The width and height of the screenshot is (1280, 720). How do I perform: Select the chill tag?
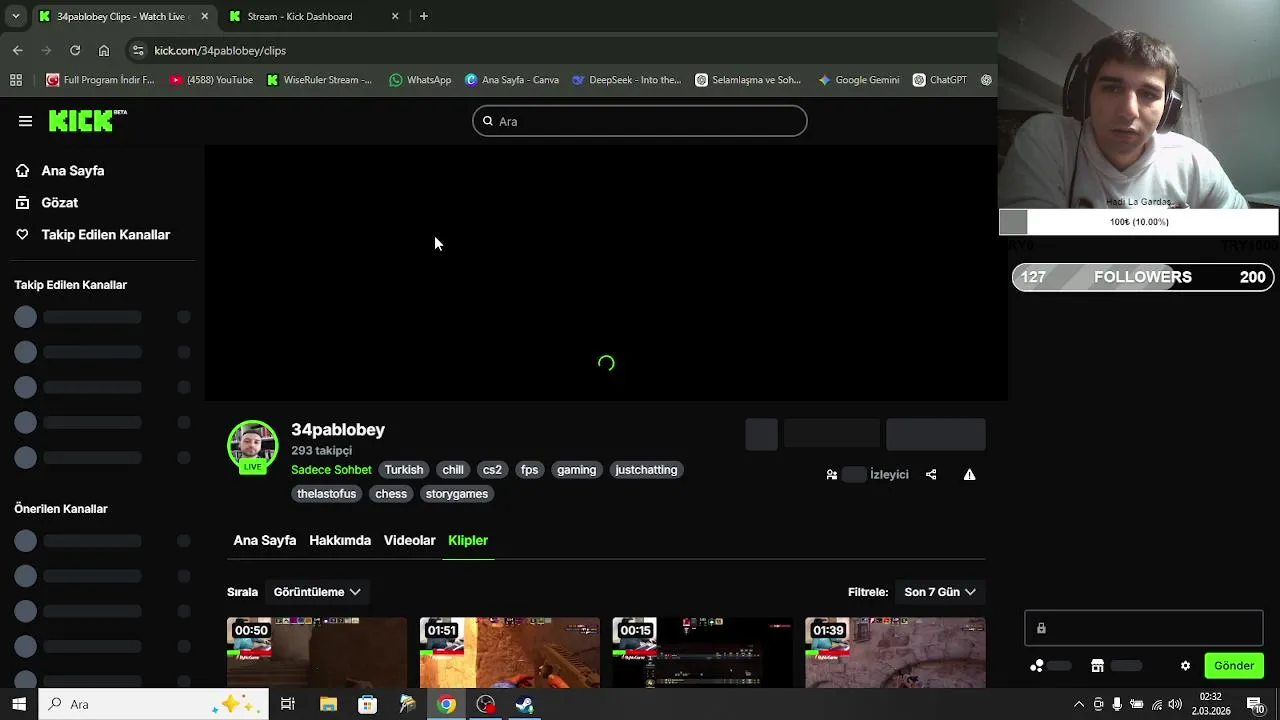click(453, 470)
